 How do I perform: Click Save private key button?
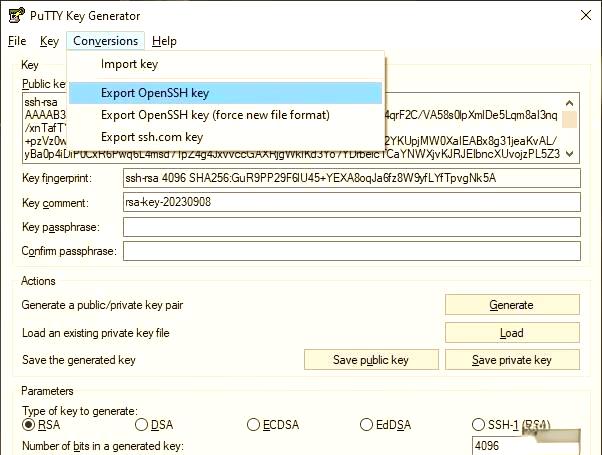click(511, 360)
